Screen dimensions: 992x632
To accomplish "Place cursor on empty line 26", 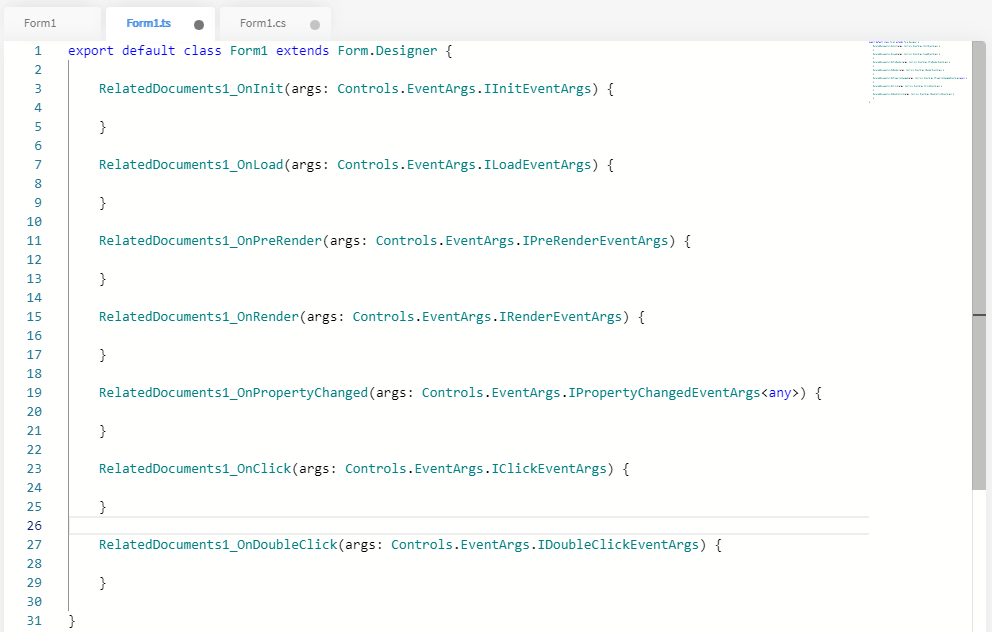I will click(400, 526).
